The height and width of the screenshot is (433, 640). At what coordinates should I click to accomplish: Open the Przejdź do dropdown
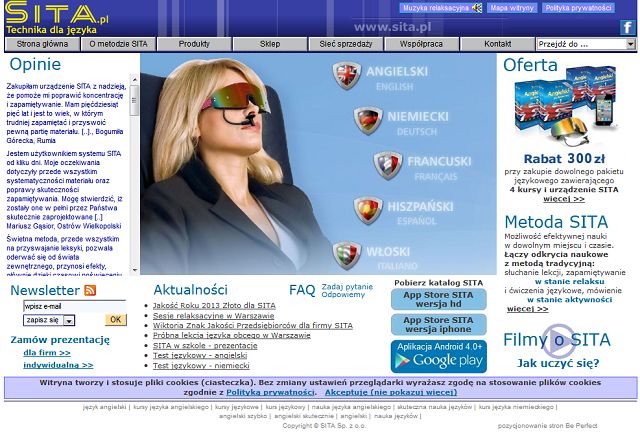pyautogui.click(x=586, y=44)
